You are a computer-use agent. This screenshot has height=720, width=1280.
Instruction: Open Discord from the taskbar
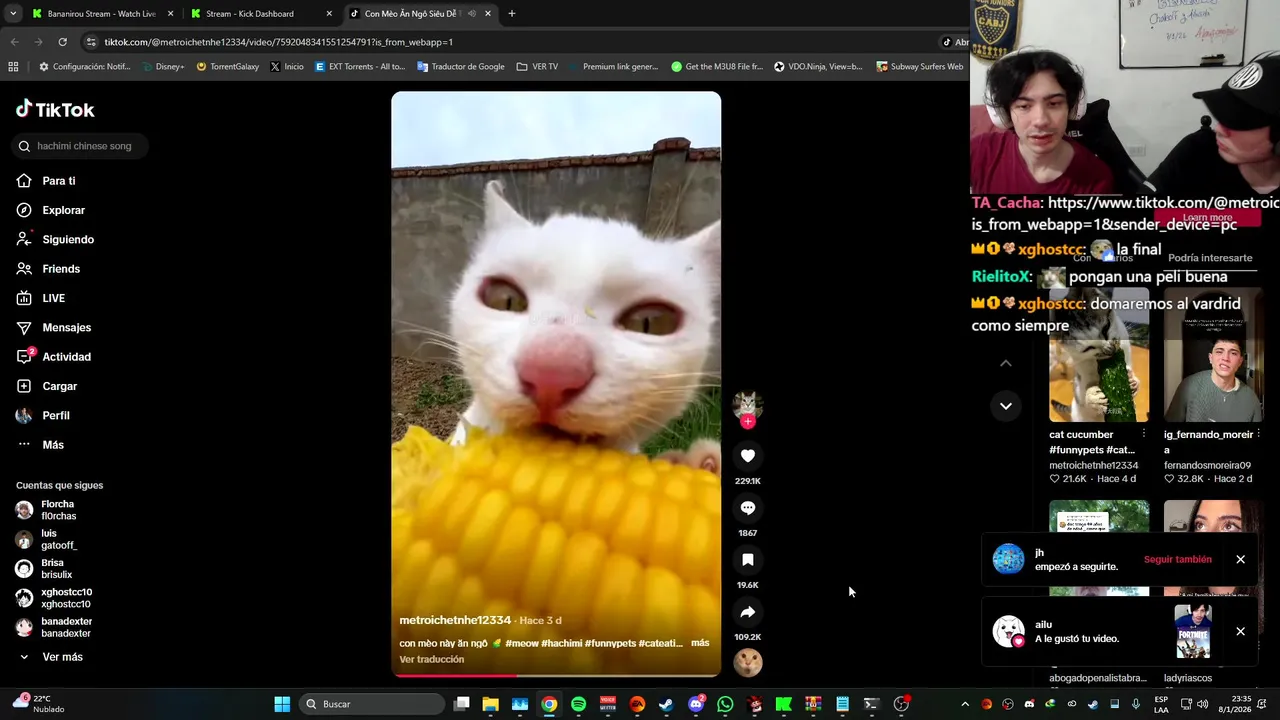point(696,704)
